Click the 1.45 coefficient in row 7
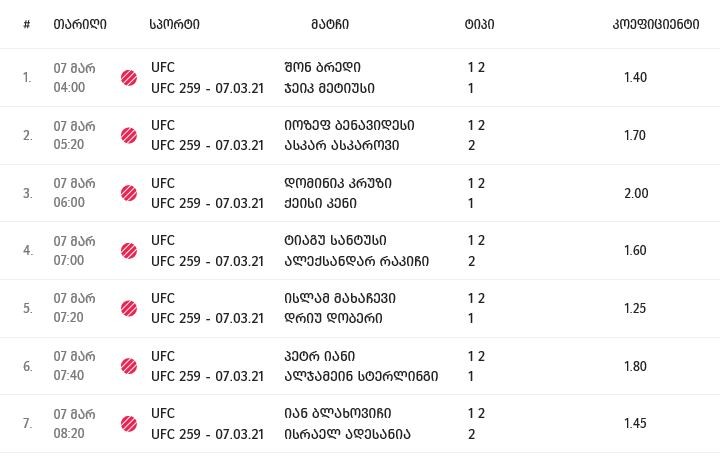Image resolution: width=720 pixels, height=460 pixels. 635,424
